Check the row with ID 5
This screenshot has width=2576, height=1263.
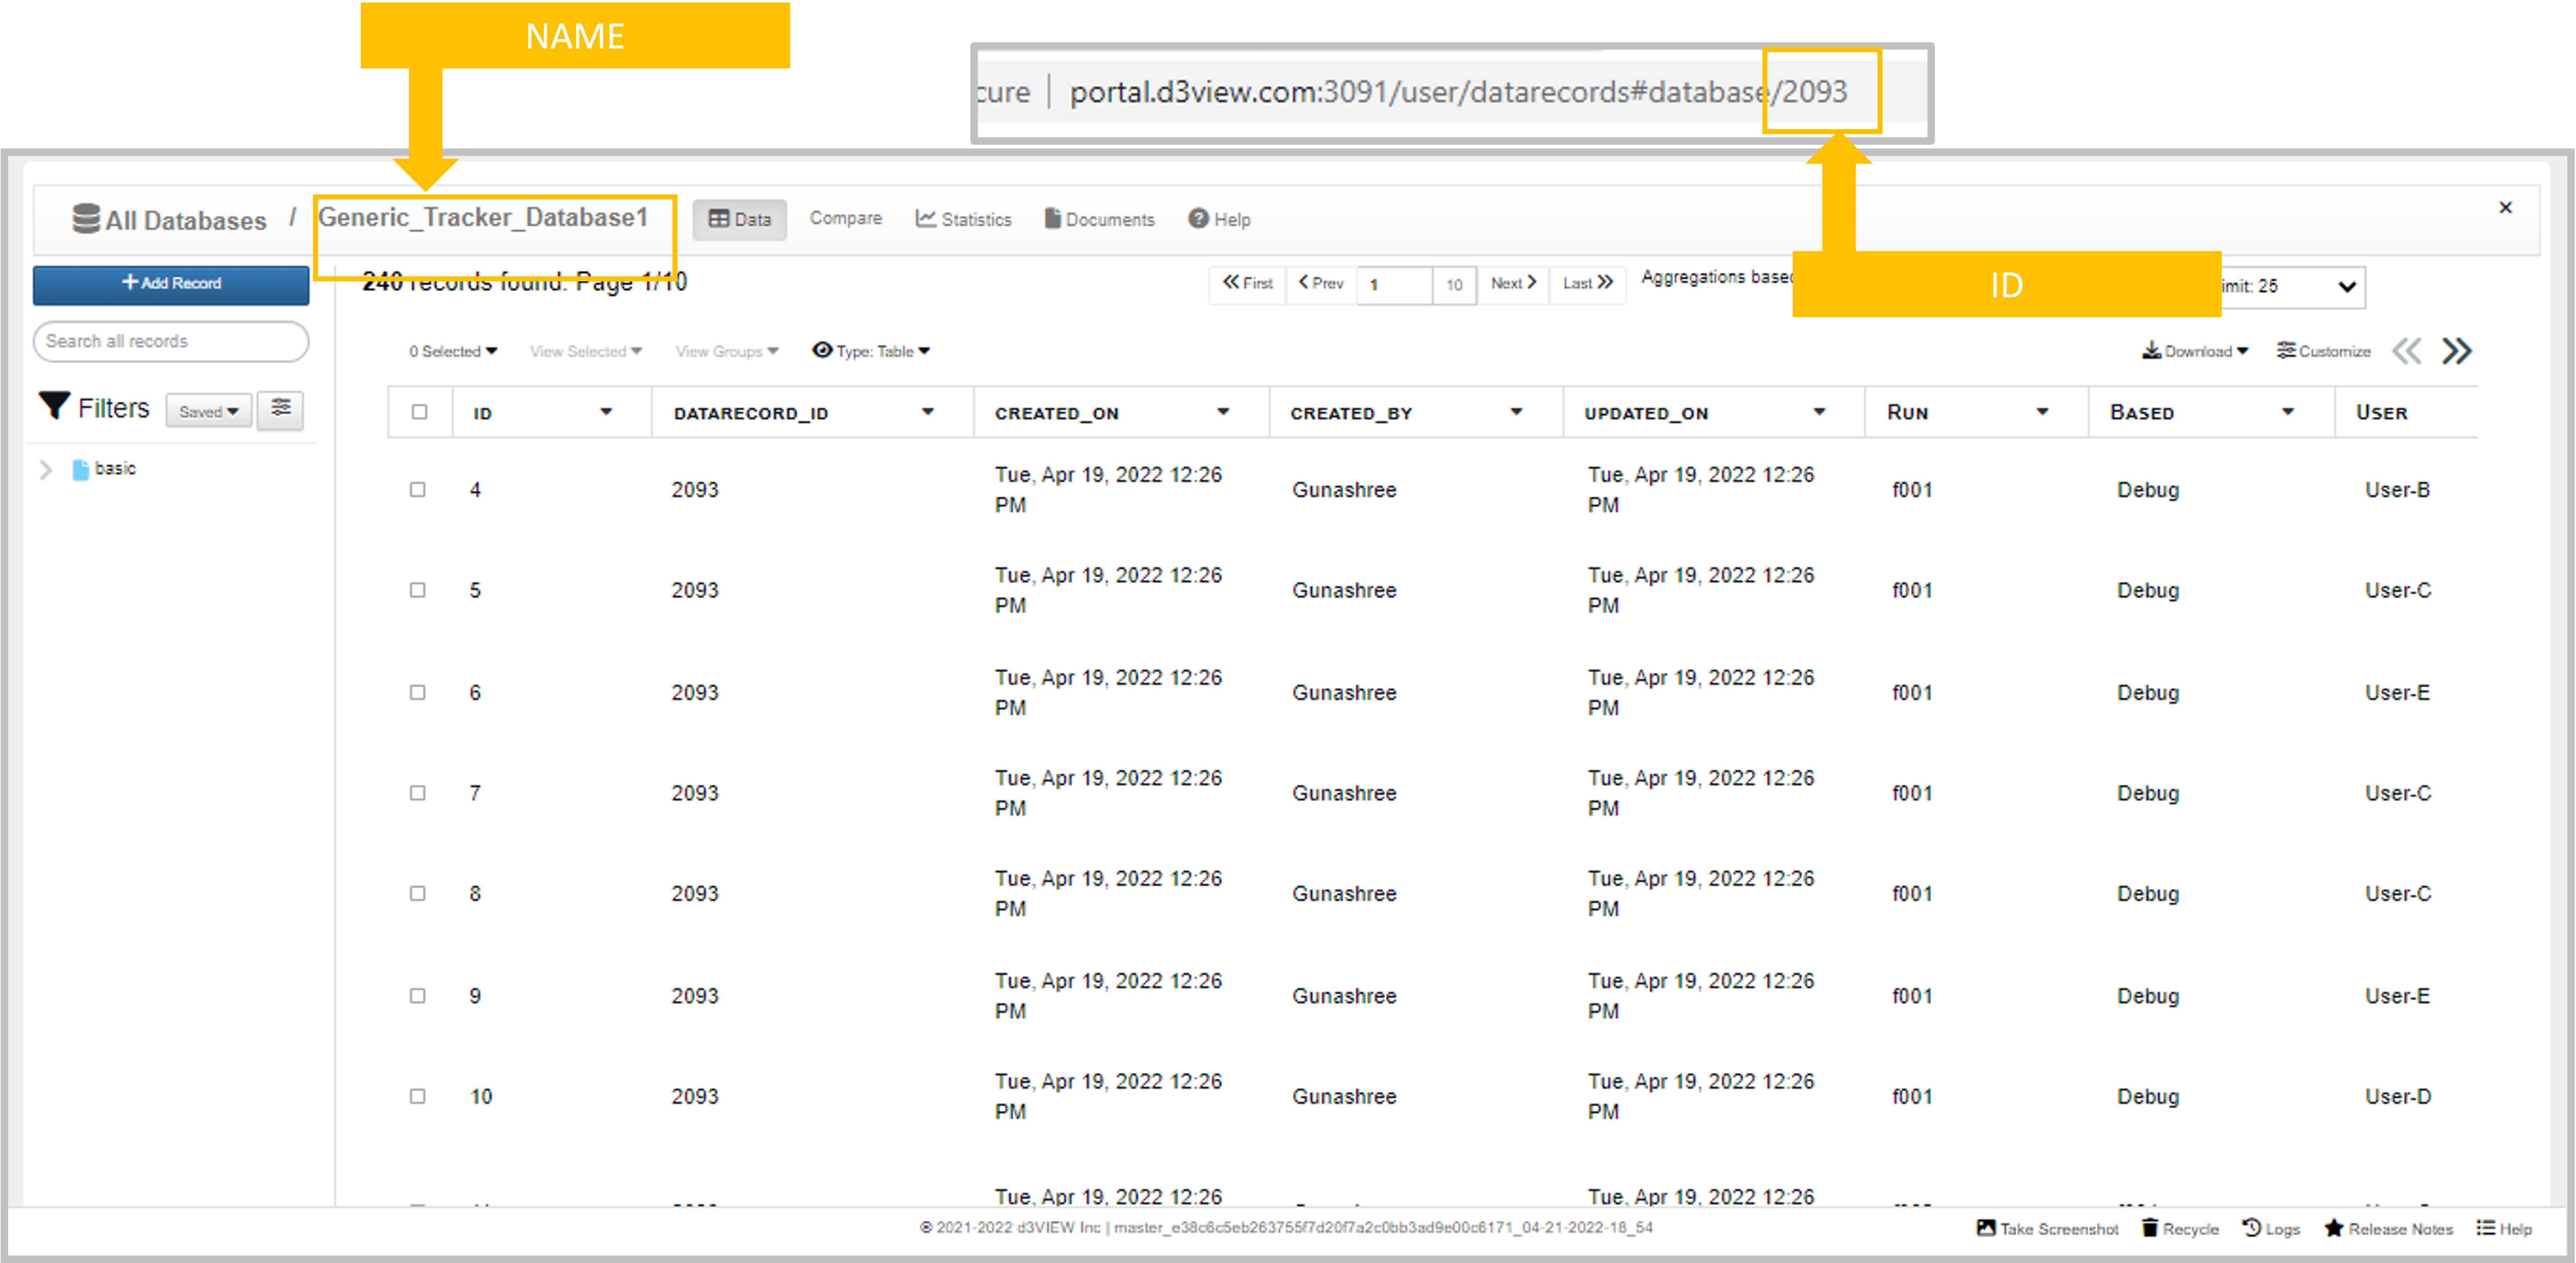click(x=418, y=590)
